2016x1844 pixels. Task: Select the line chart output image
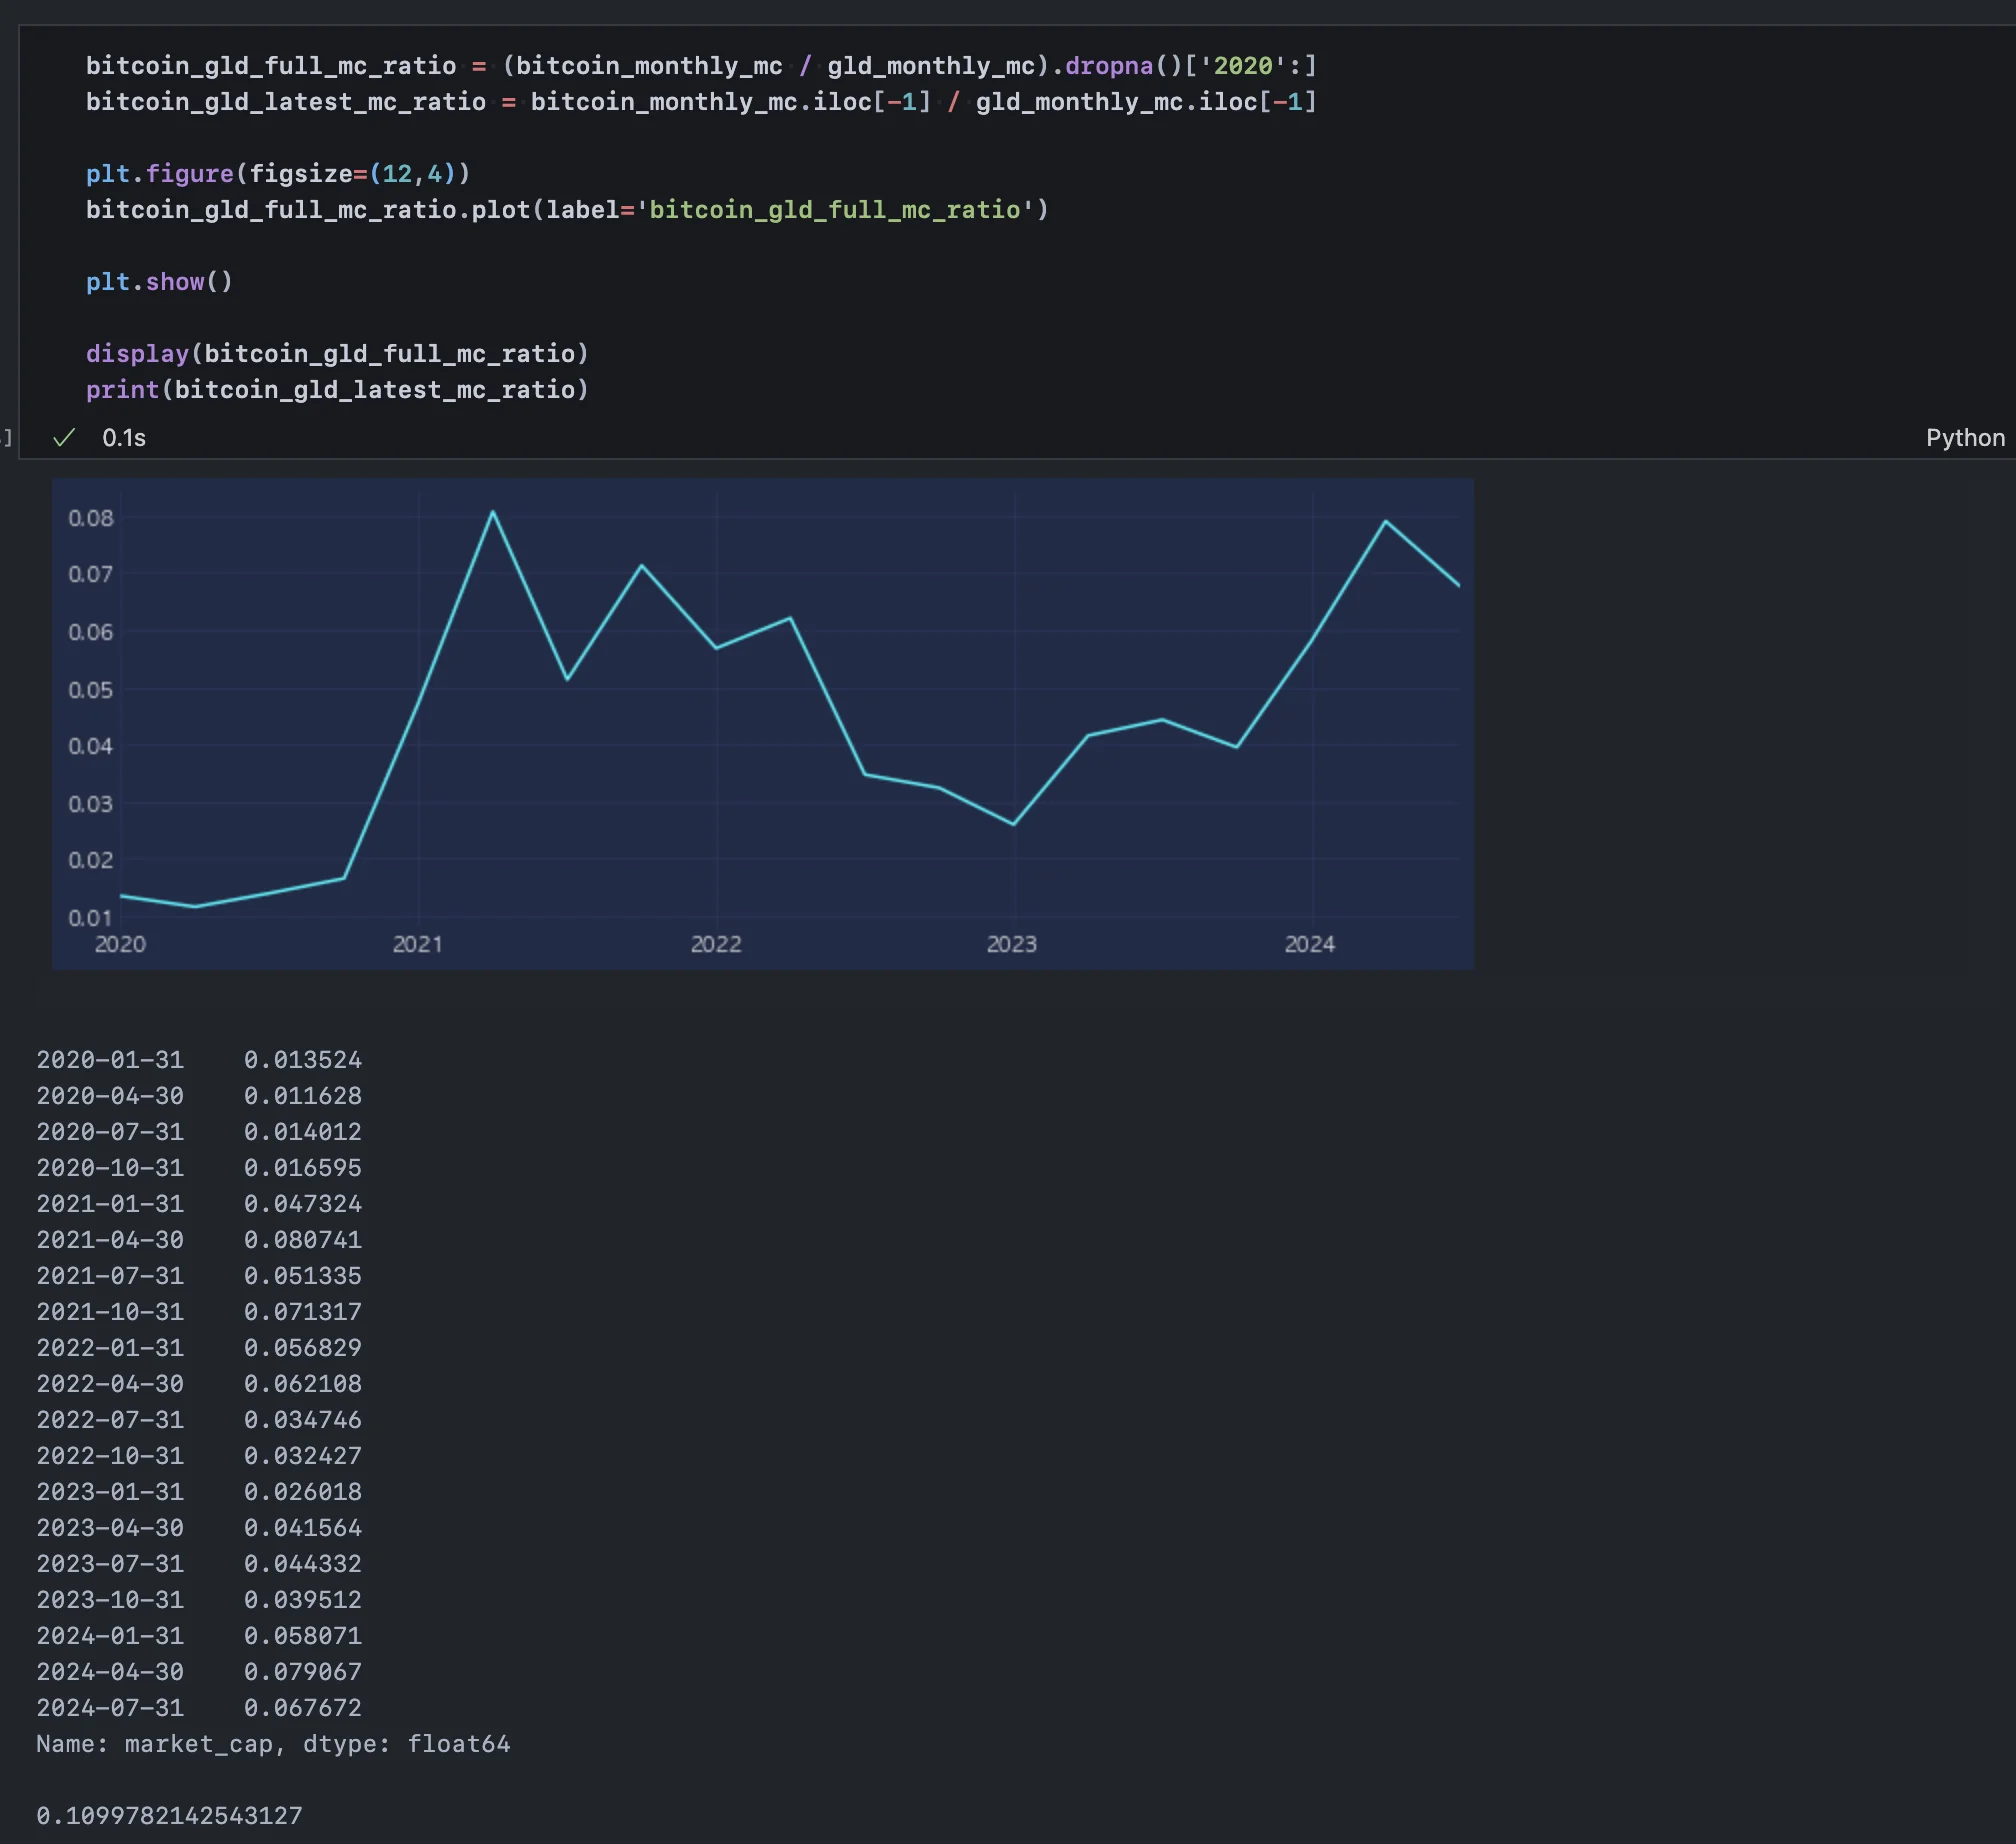(762, 723)
